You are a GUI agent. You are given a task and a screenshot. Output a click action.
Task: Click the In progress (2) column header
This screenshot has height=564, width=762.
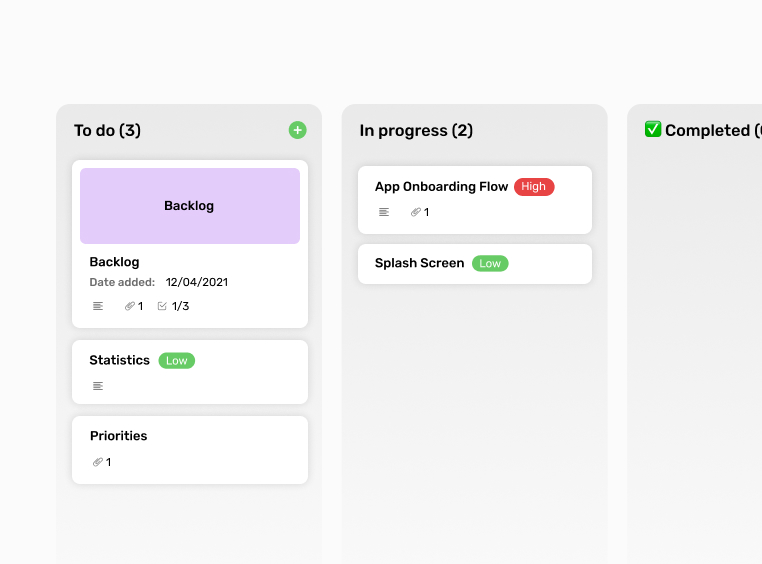pos(416,131)
